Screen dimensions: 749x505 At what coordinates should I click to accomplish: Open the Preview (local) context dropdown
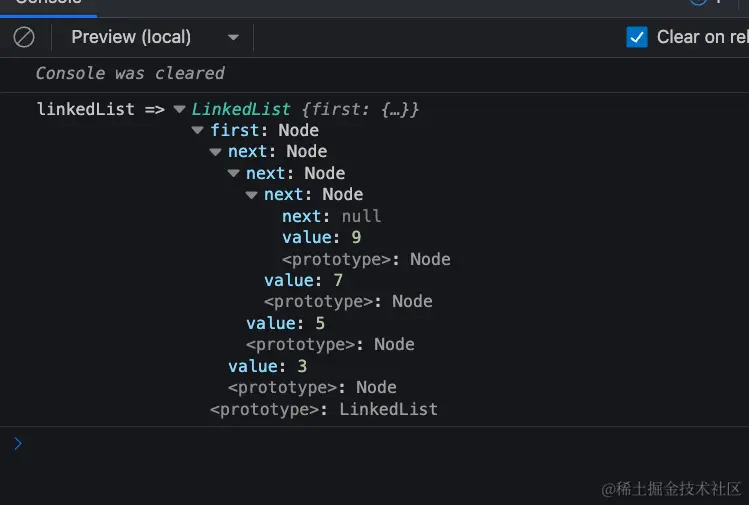(x=155, y=37)
